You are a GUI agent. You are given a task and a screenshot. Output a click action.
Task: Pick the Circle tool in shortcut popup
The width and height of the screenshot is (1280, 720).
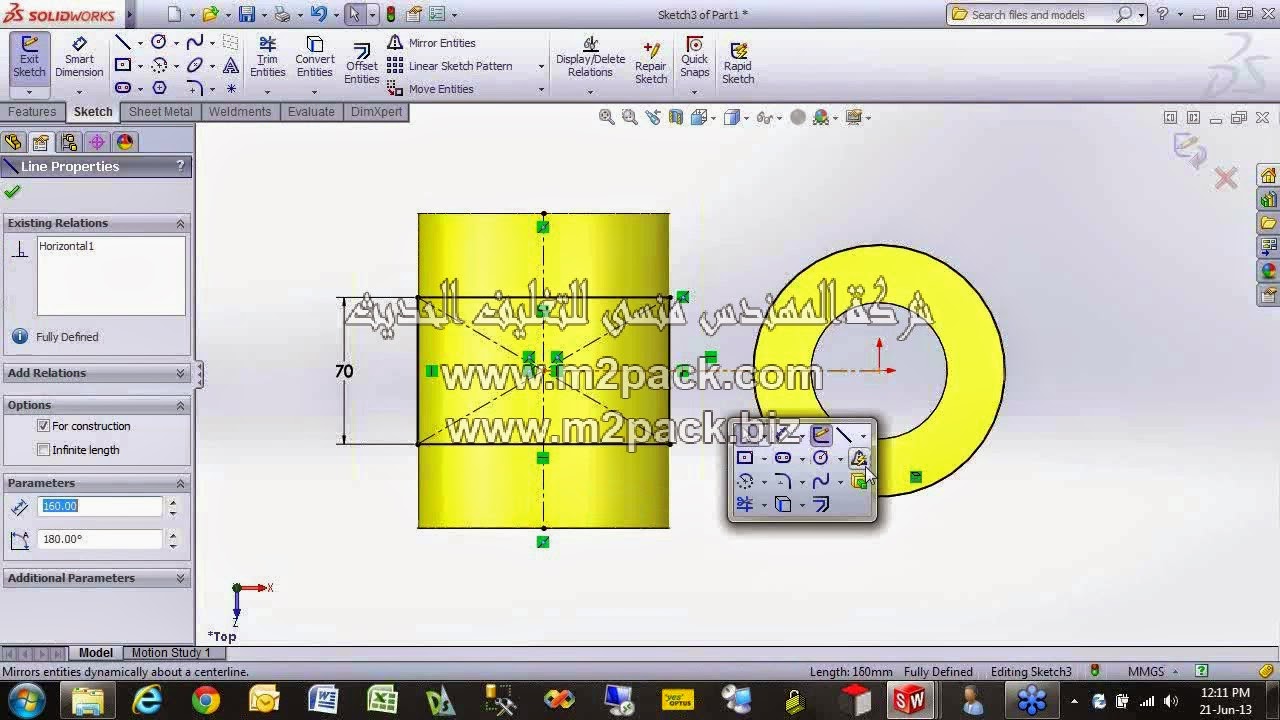point(820,458)
